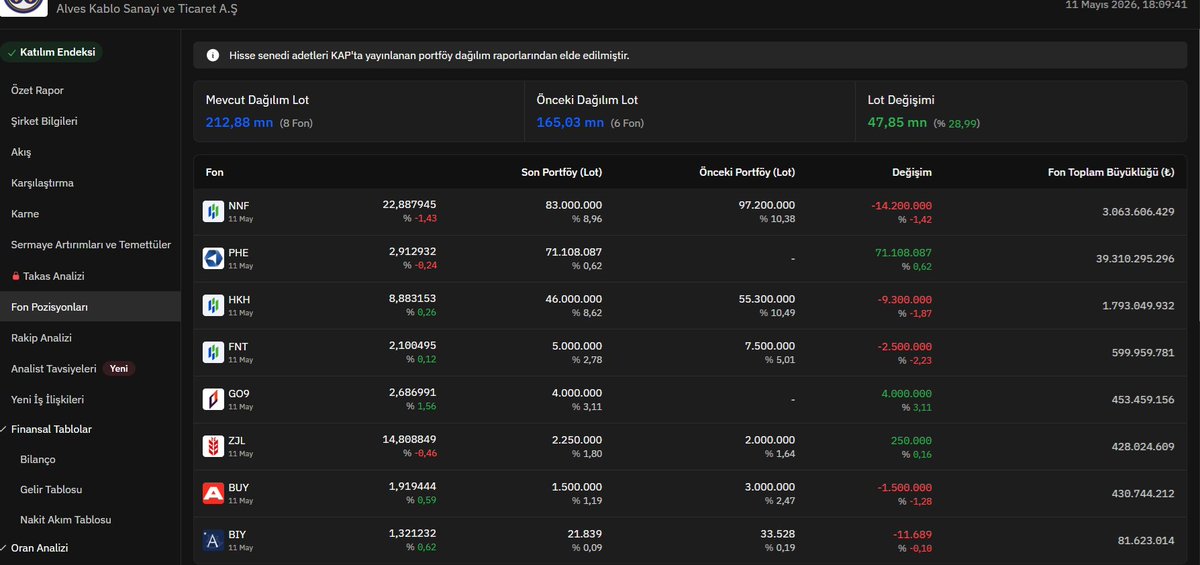Click the lock icon beside Takas Analizi
The height and width of the screenshot is (565, 1200).
(x=15, y=276)
